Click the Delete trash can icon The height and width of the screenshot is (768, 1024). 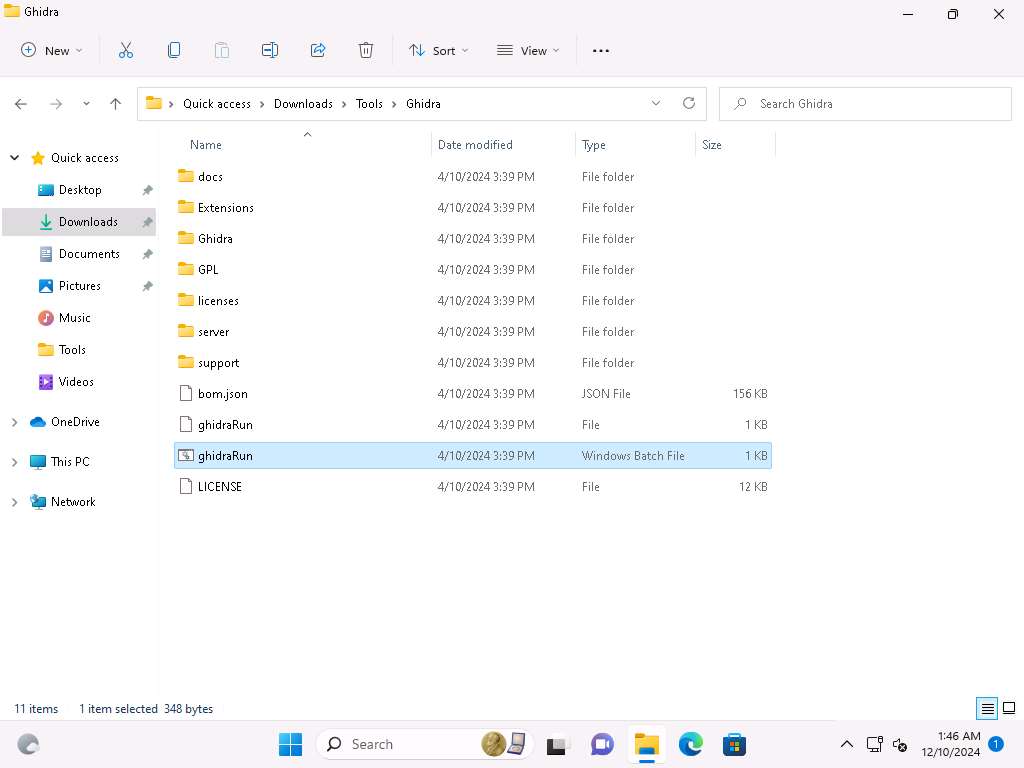[366, 50]
